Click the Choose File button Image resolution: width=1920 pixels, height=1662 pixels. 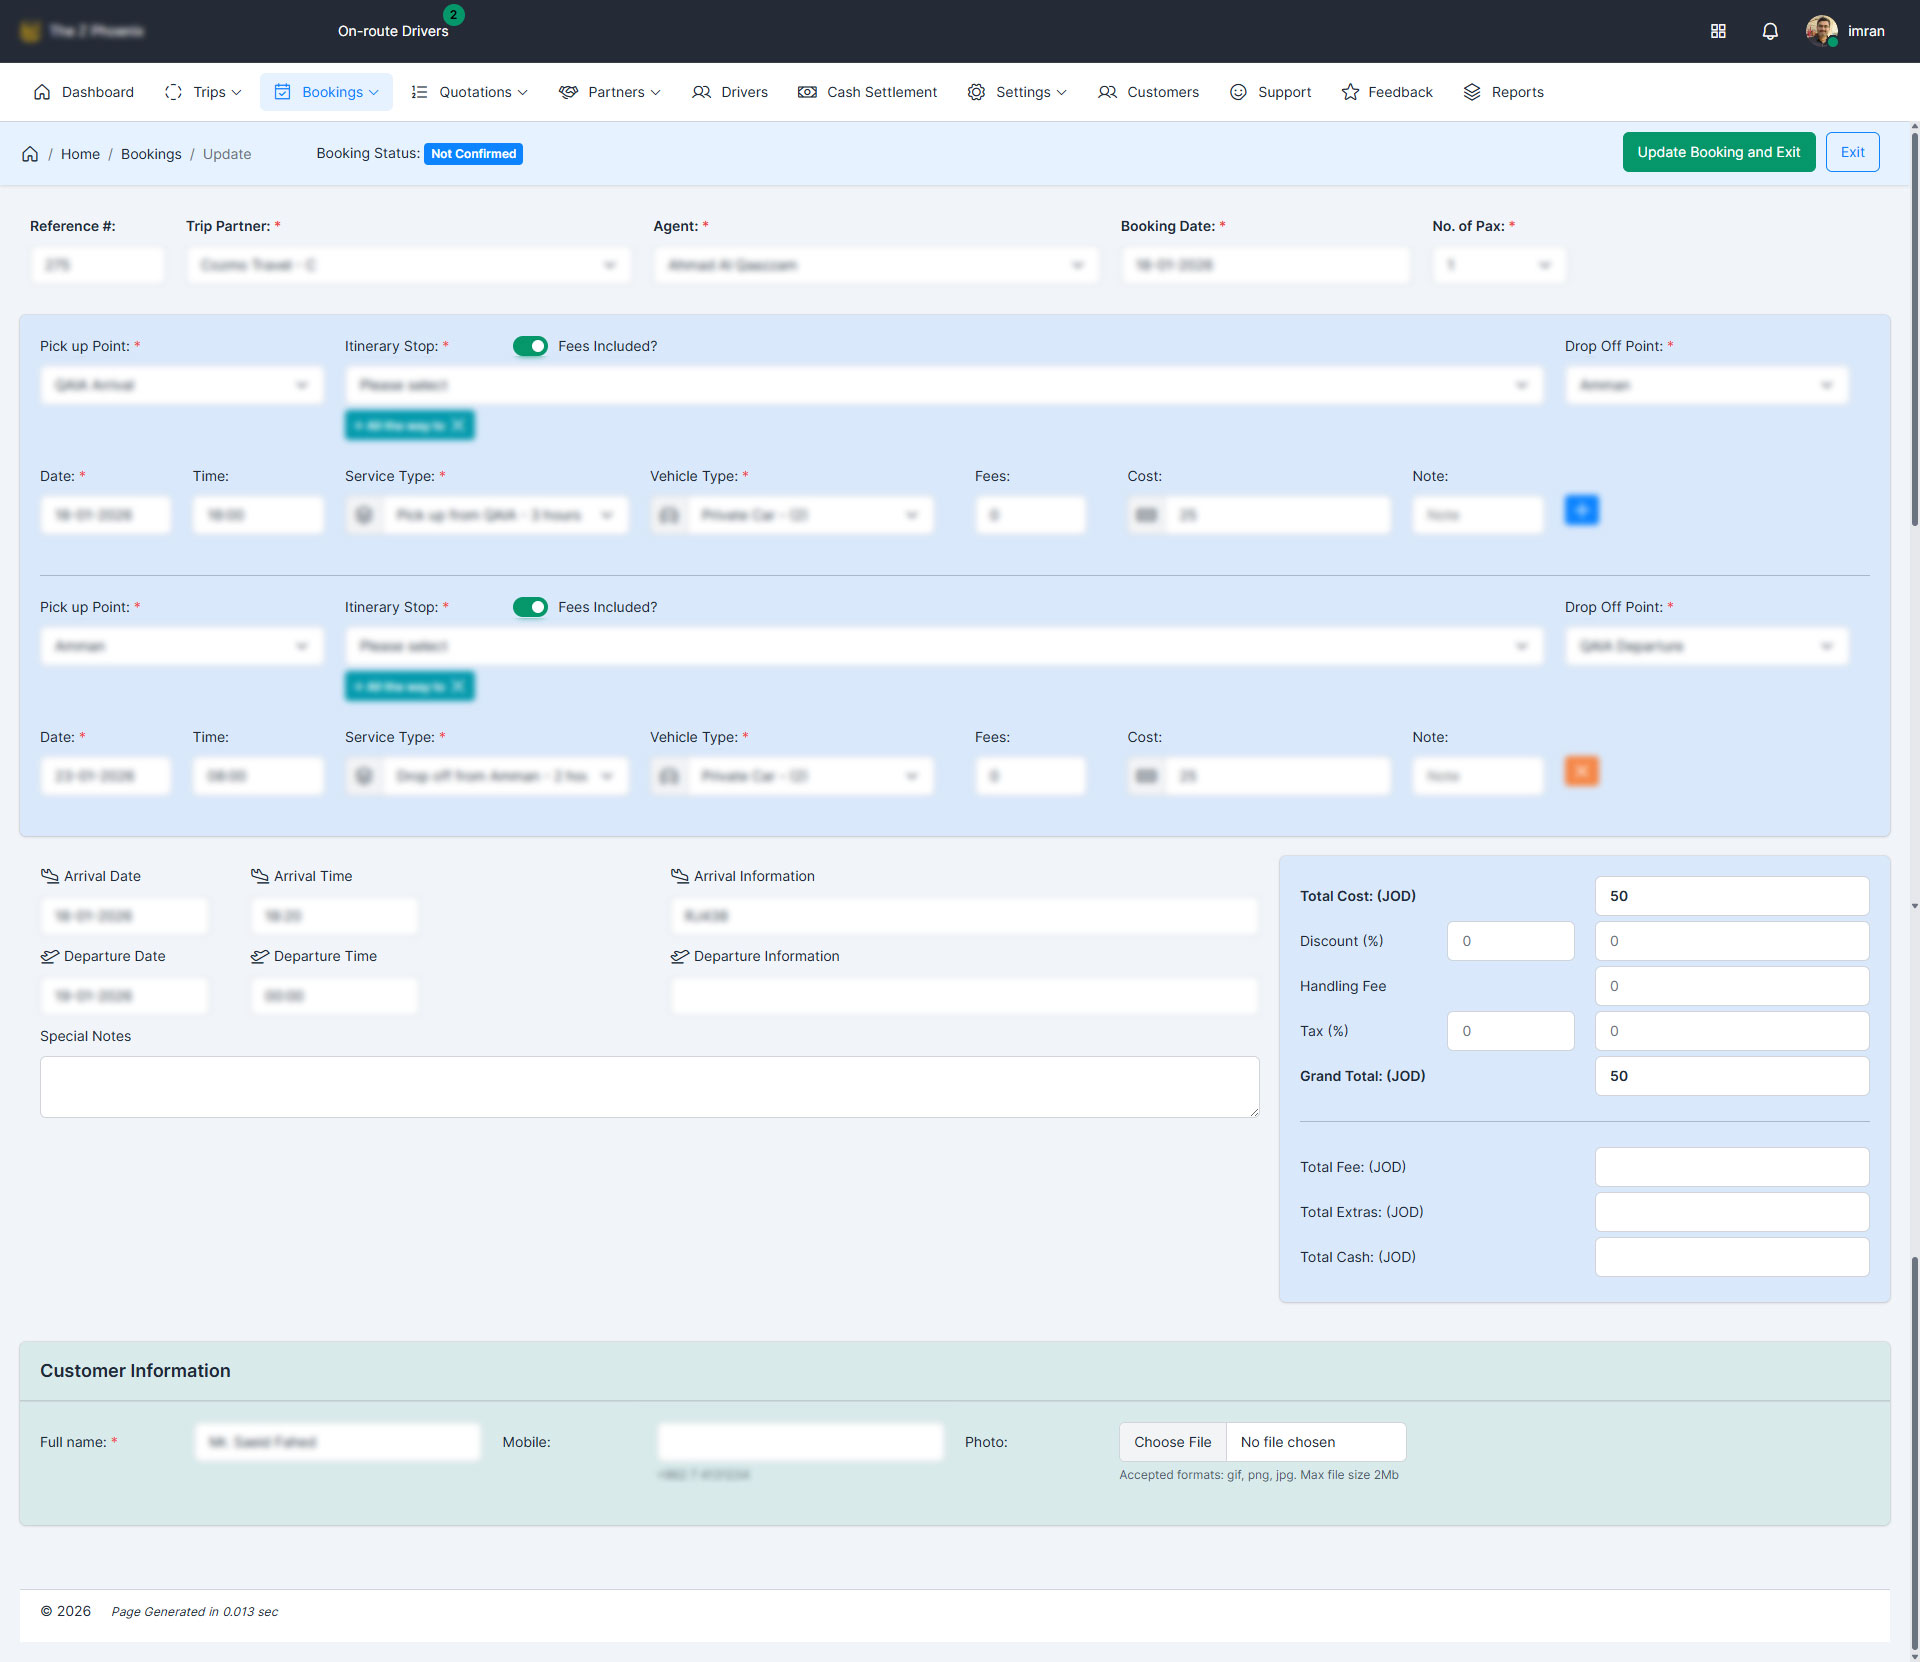(x=1172, y=1442)
